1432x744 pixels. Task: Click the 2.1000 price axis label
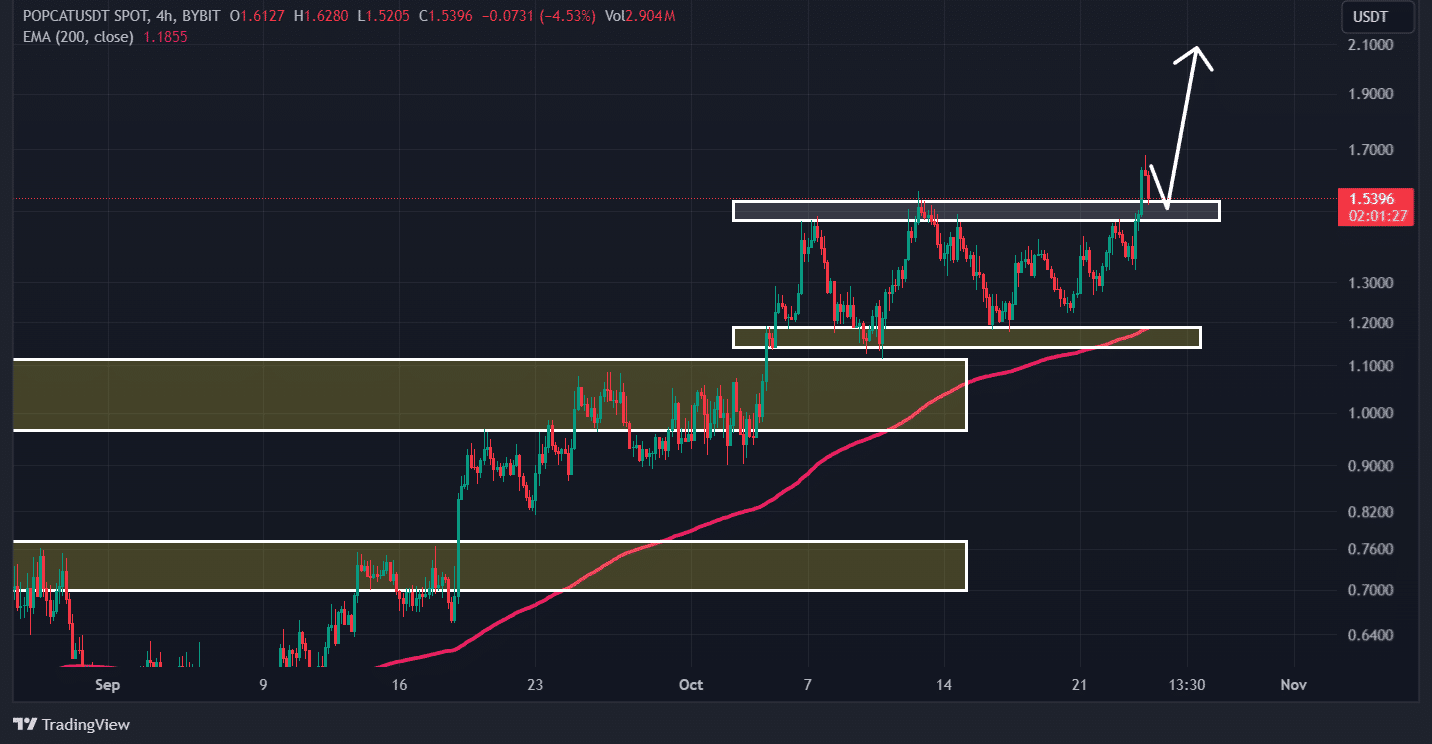pos(1372,45)
